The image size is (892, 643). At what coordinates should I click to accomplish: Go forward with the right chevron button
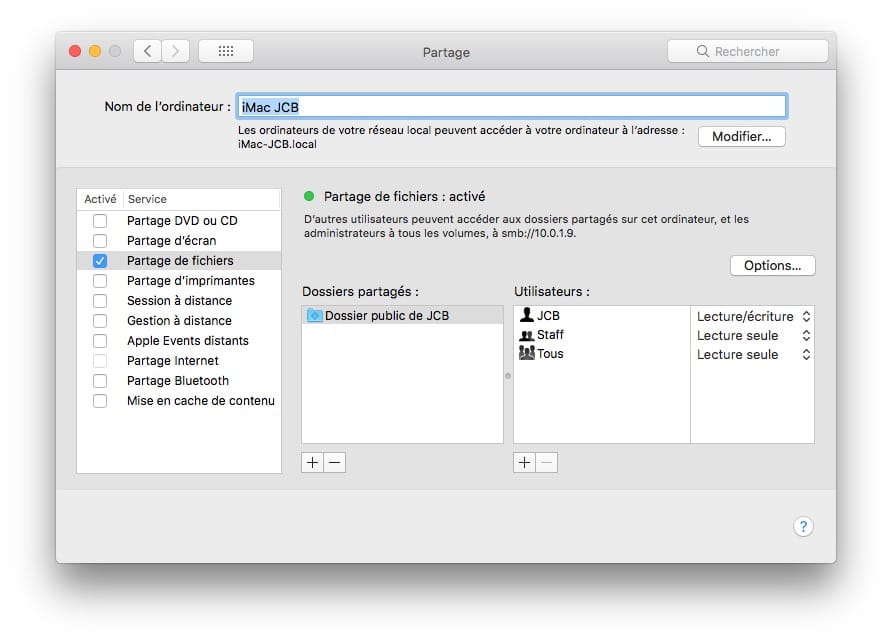[176, 51]
